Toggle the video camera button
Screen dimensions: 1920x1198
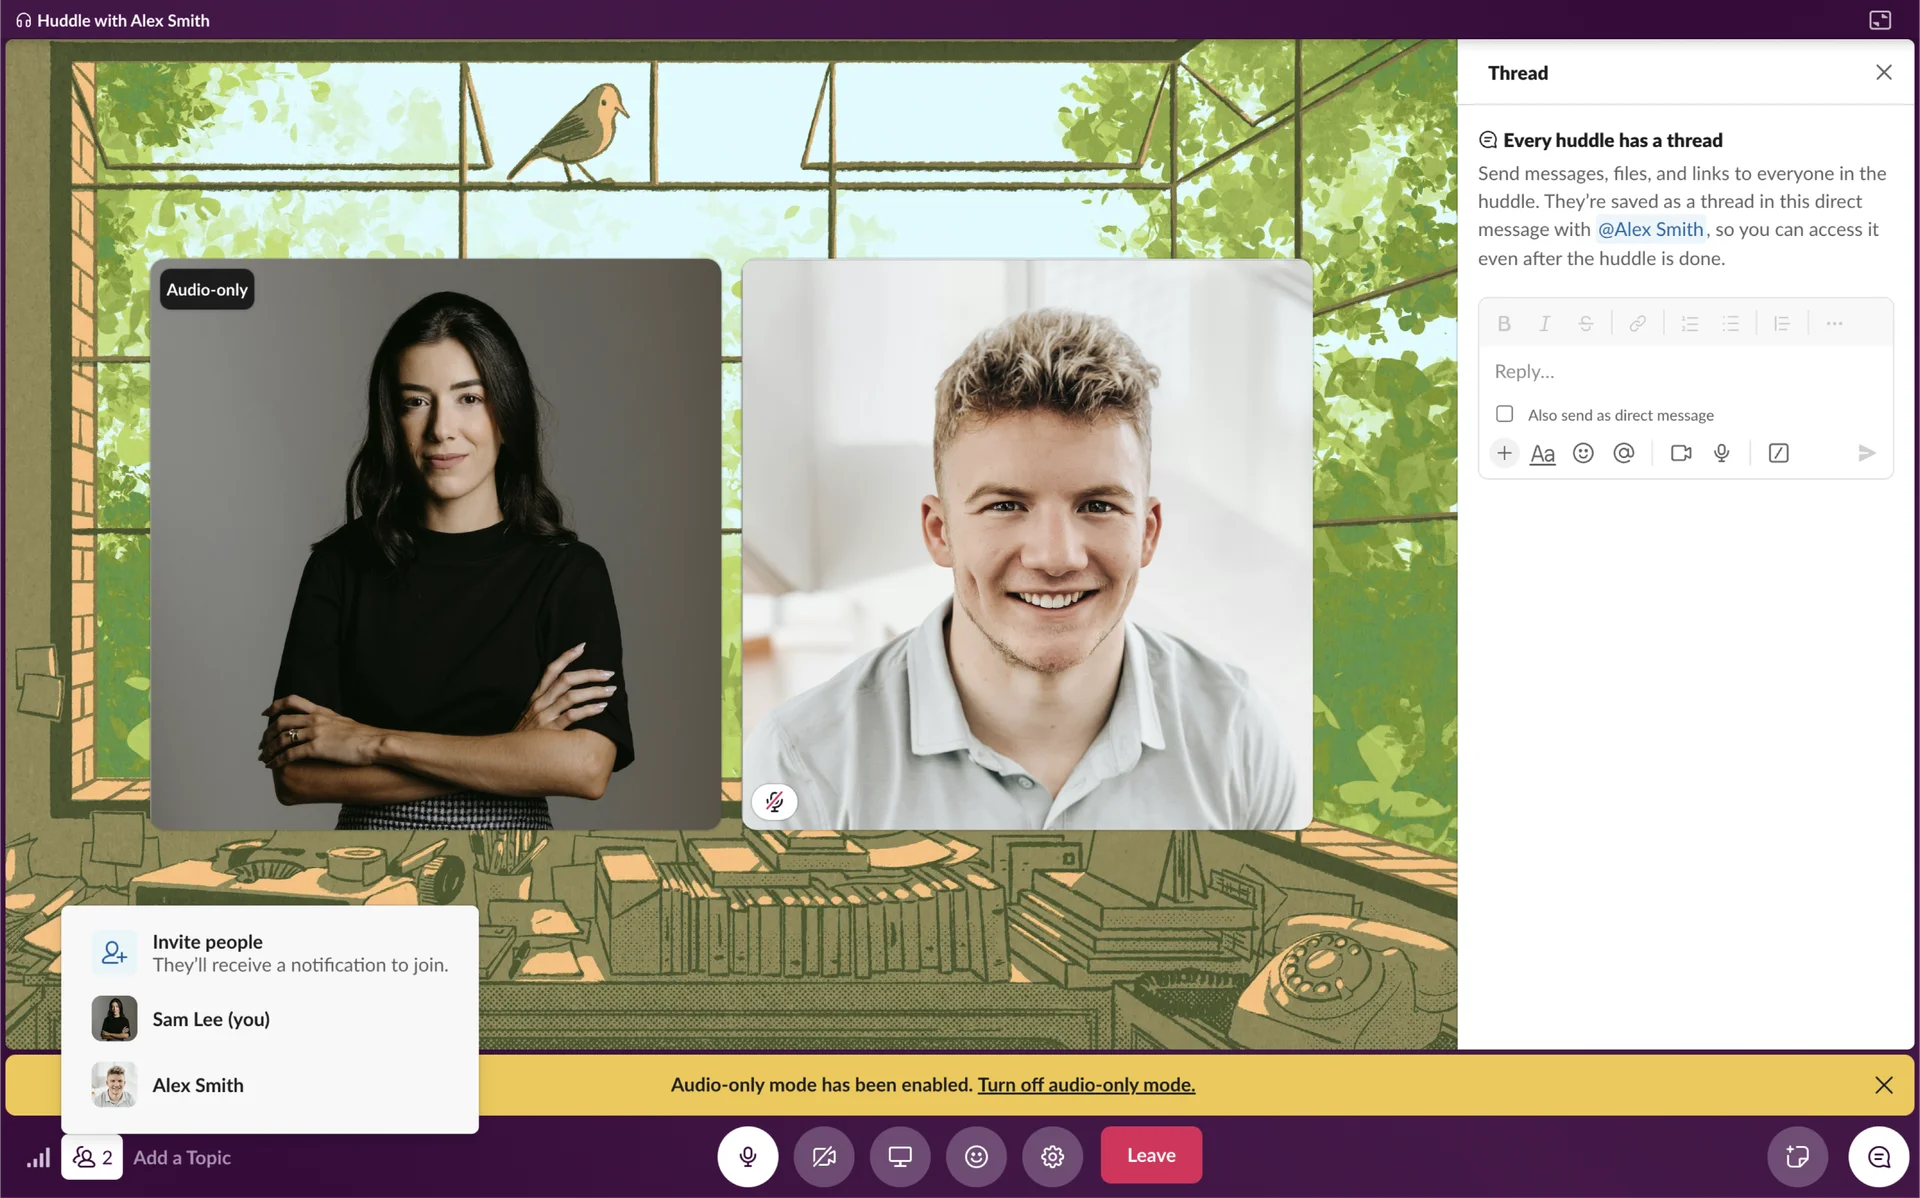[823, 1156]
